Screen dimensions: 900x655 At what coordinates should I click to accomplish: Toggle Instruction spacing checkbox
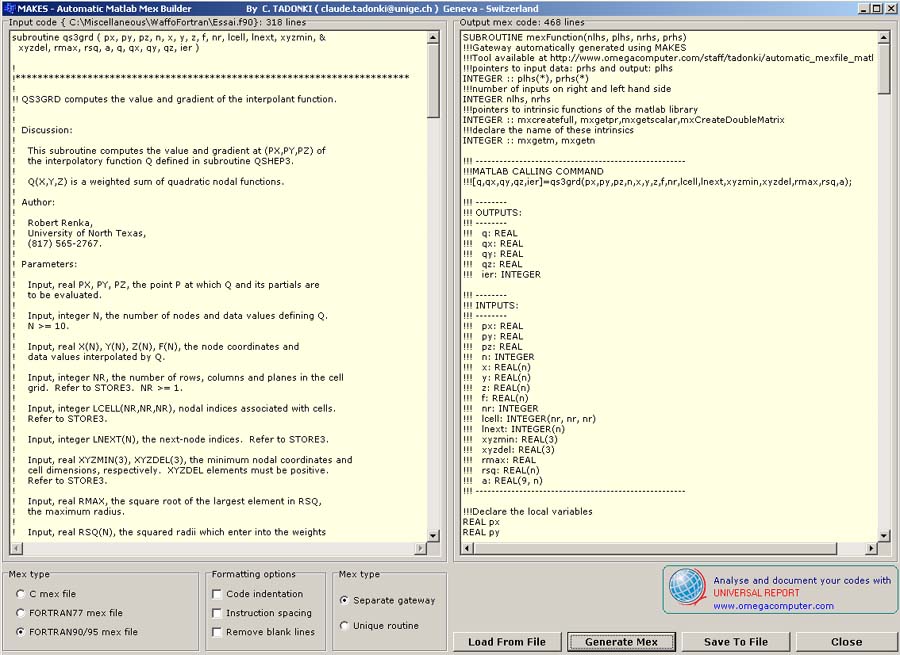tap(217, 613)
